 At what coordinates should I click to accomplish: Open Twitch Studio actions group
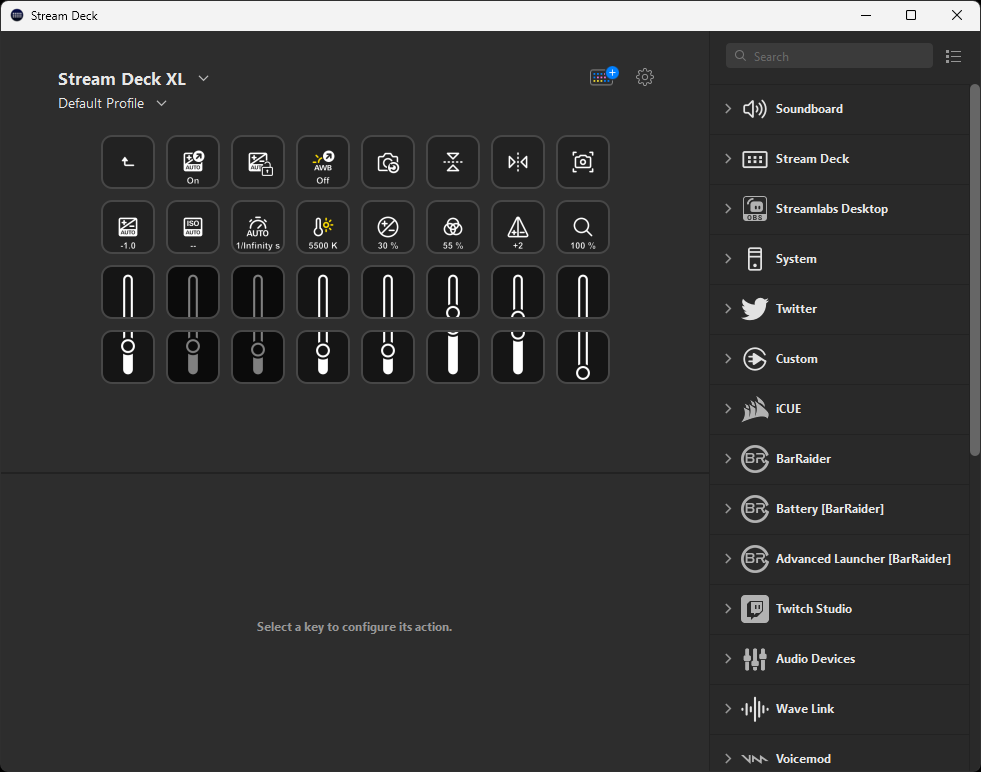click(x=813, y=609)
